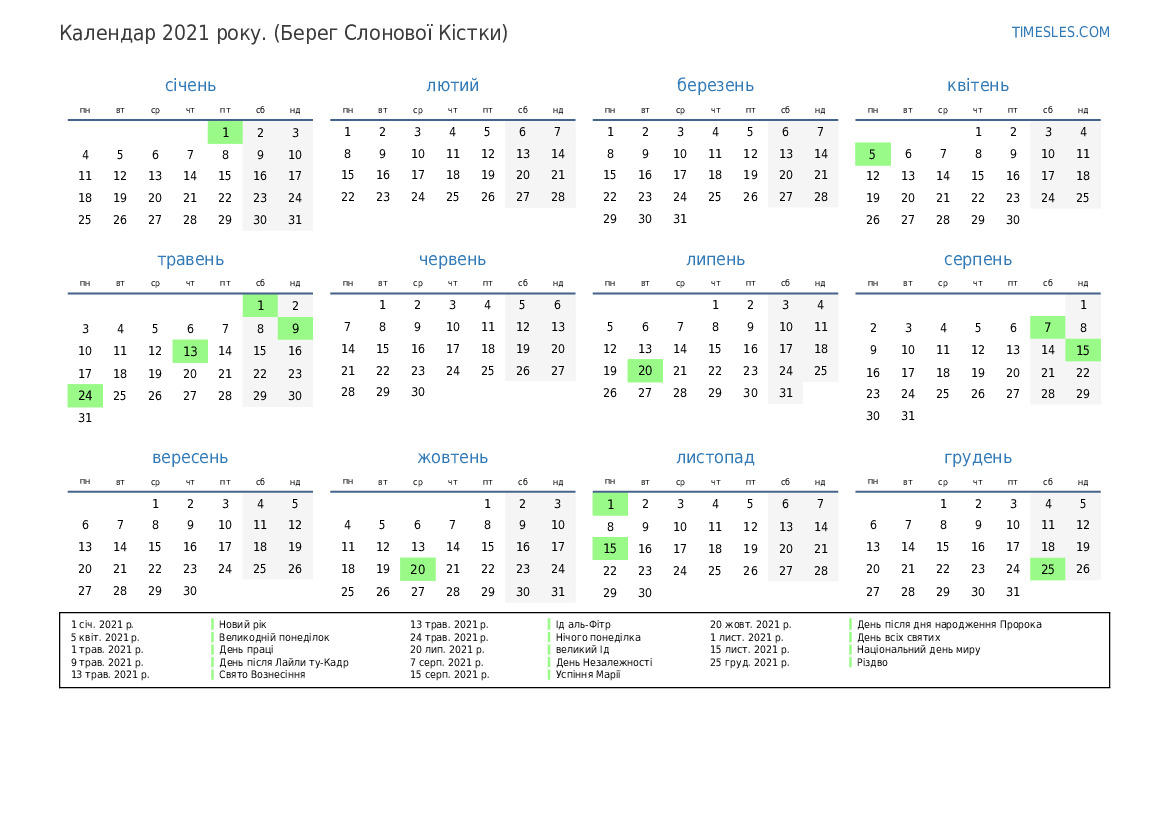Screen dimensions: 1169x827
Task: Click legend entry 'Свято Вознесіння'
Action: pyautogui.click(x=262, y=674)
